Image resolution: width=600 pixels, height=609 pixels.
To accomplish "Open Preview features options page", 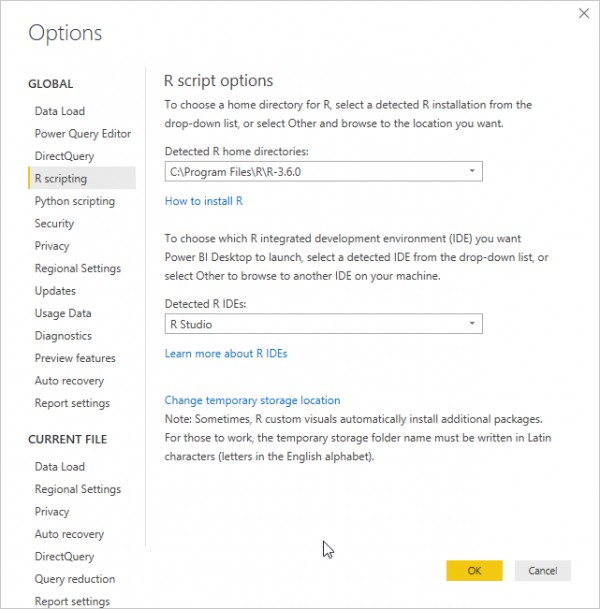I will point(75,358).
